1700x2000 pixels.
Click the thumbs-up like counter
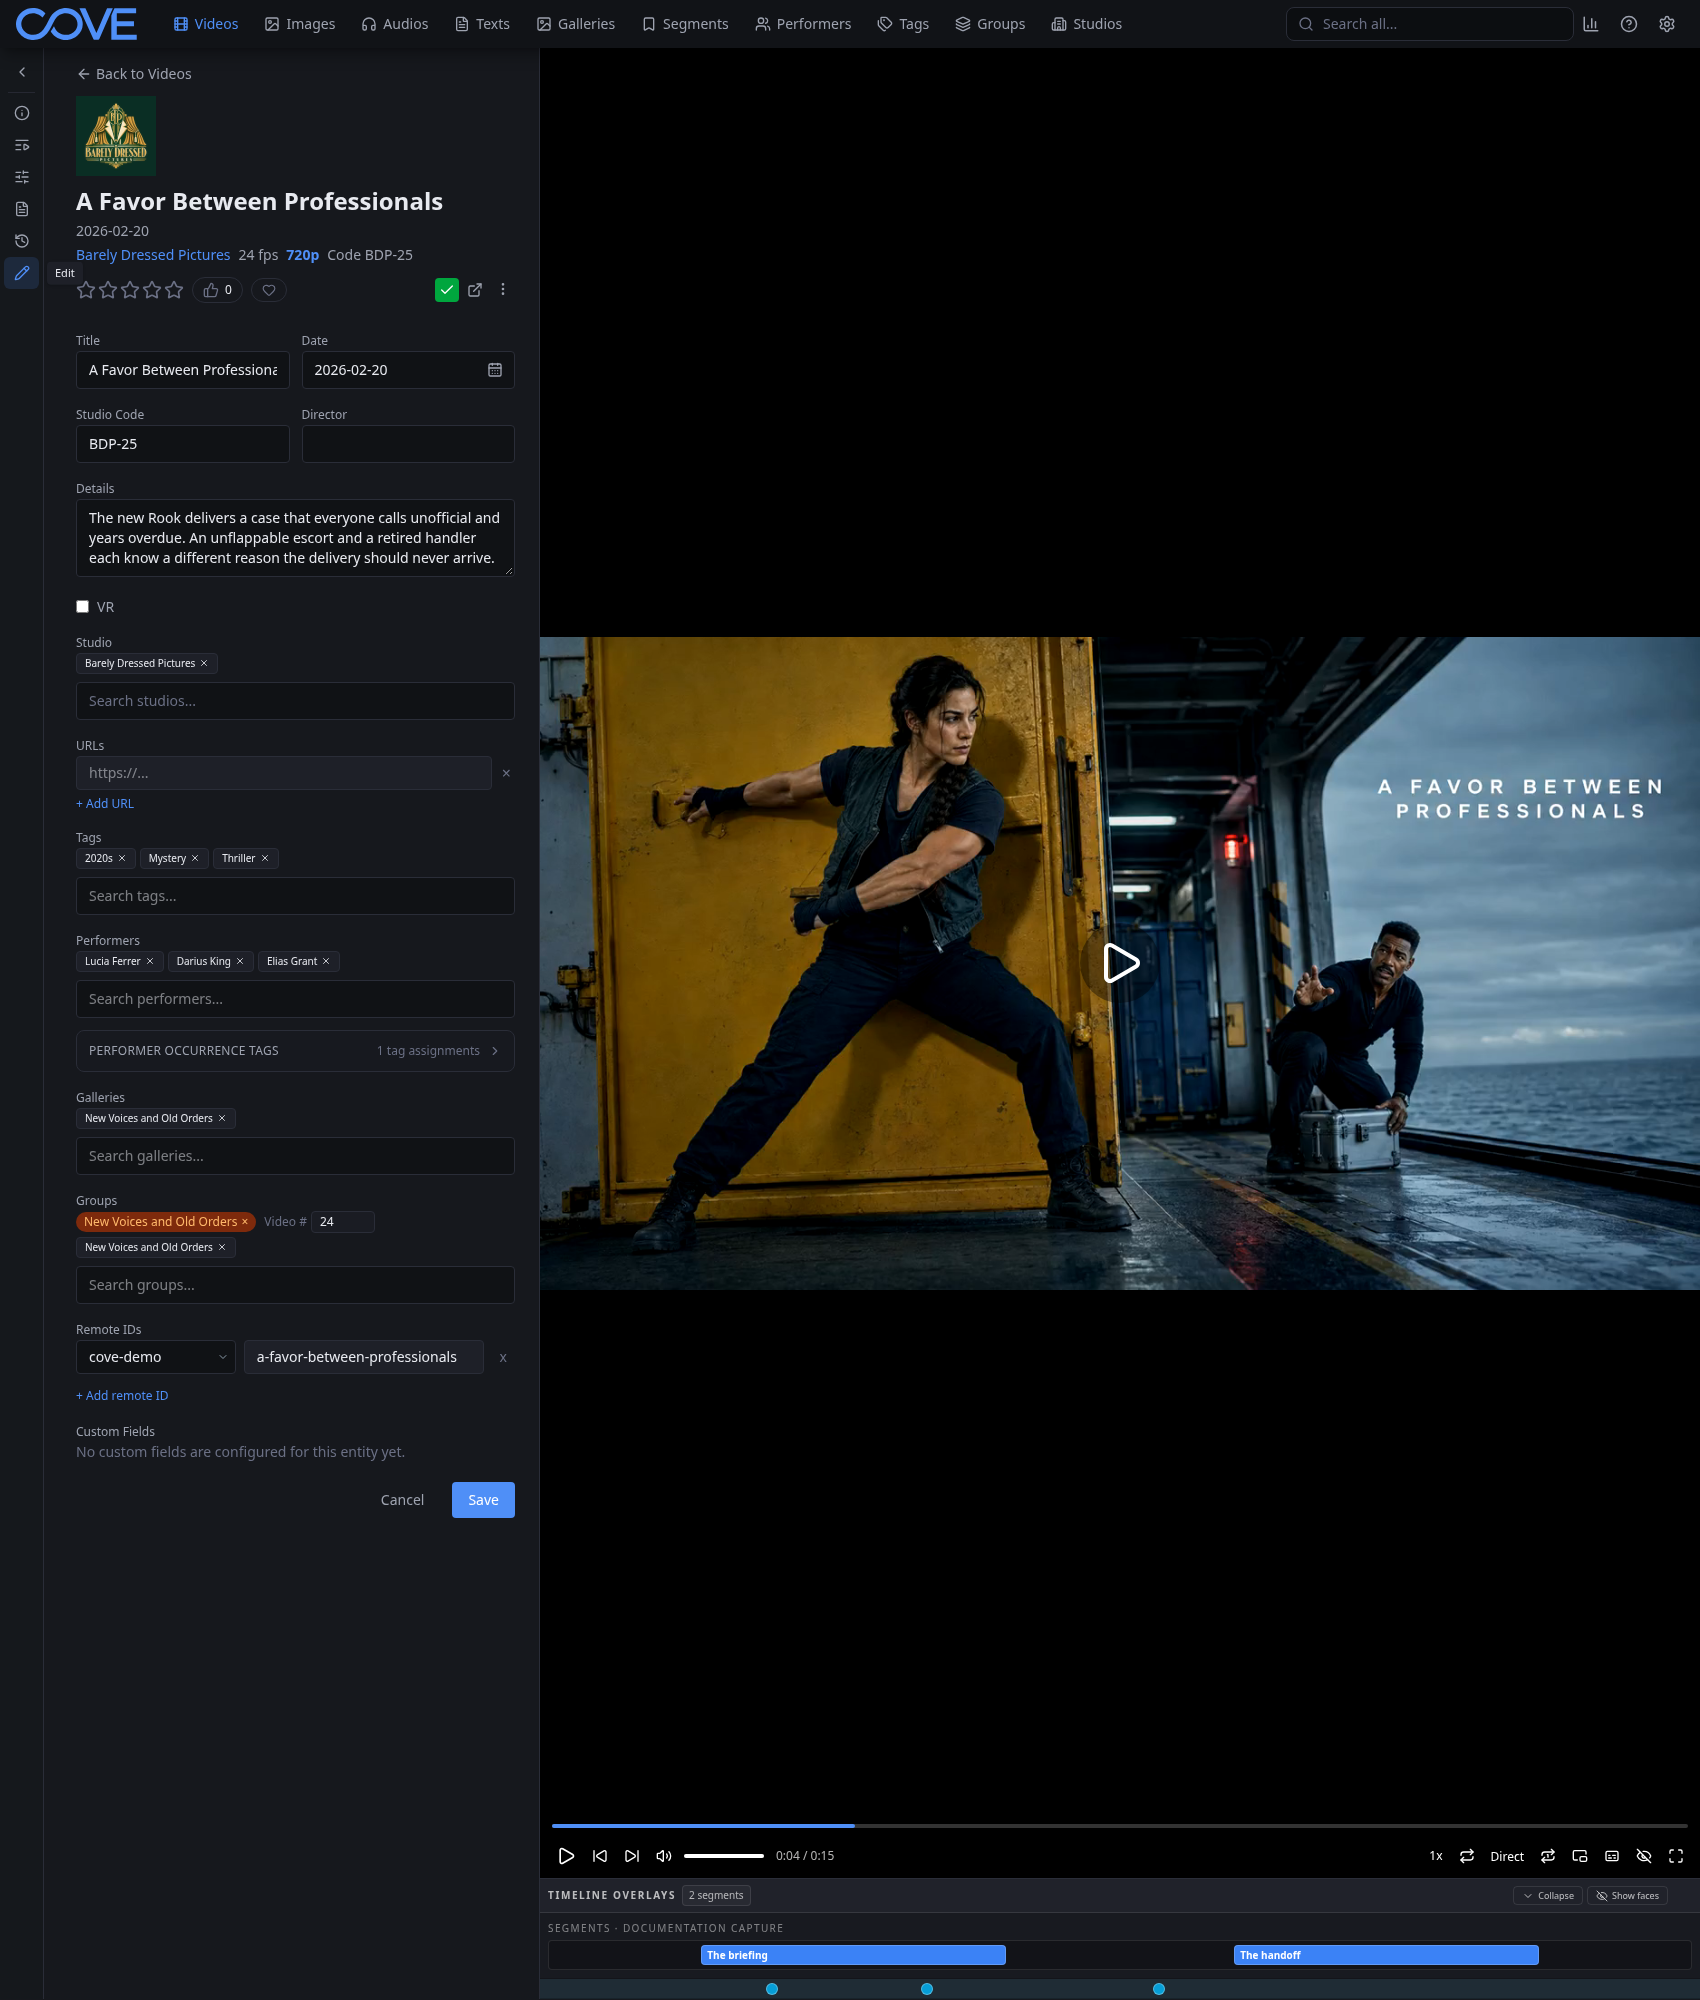[x=217, y=290]
